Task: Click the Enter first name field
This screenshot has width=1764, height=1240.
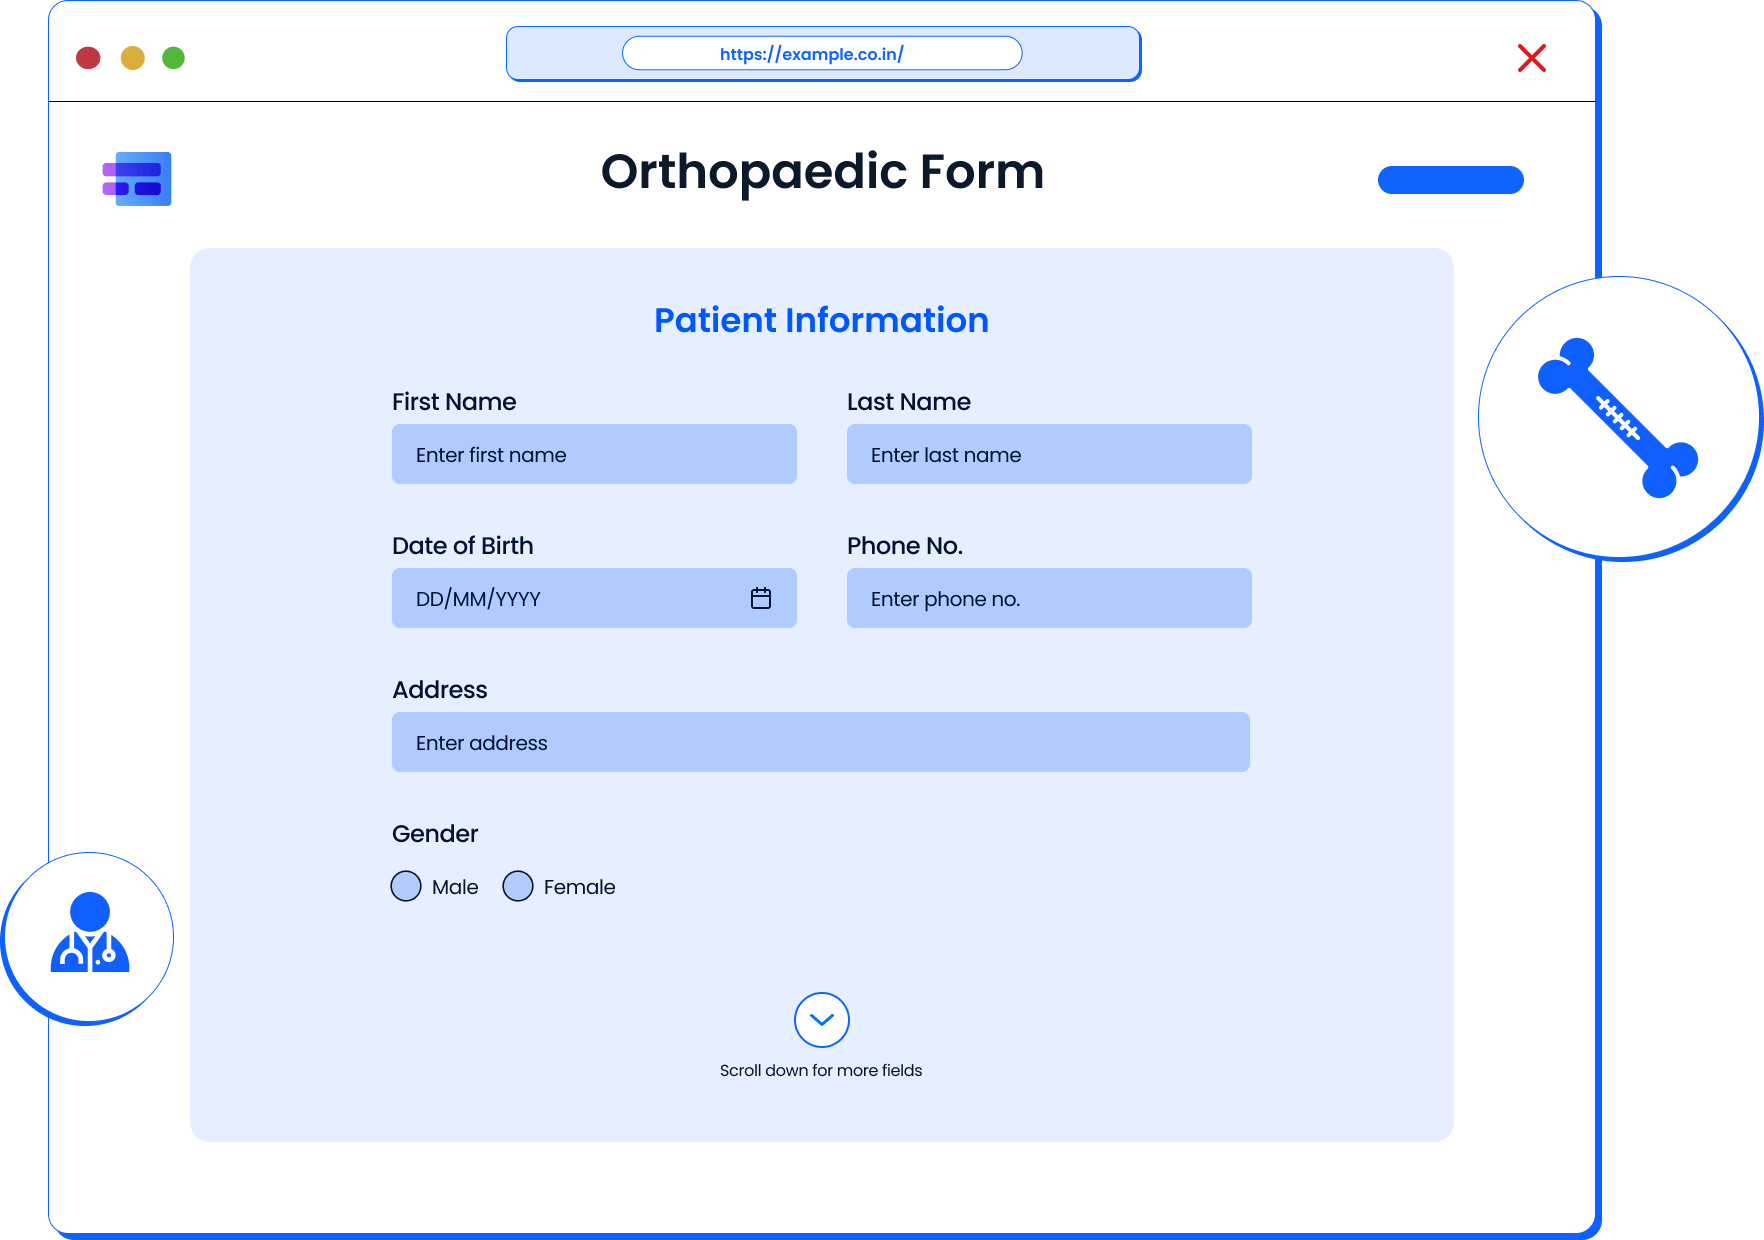Action: point(594,454)
